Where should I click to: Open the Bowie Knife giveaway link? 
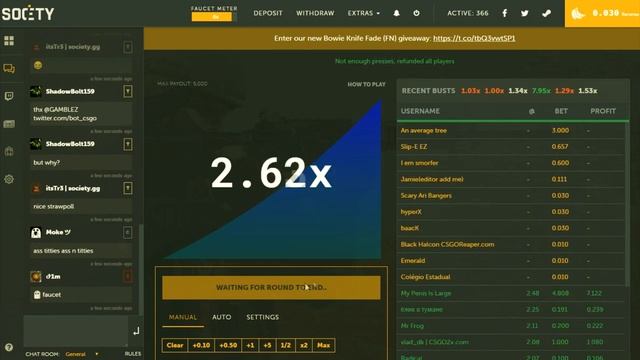(x=474, y=38)
